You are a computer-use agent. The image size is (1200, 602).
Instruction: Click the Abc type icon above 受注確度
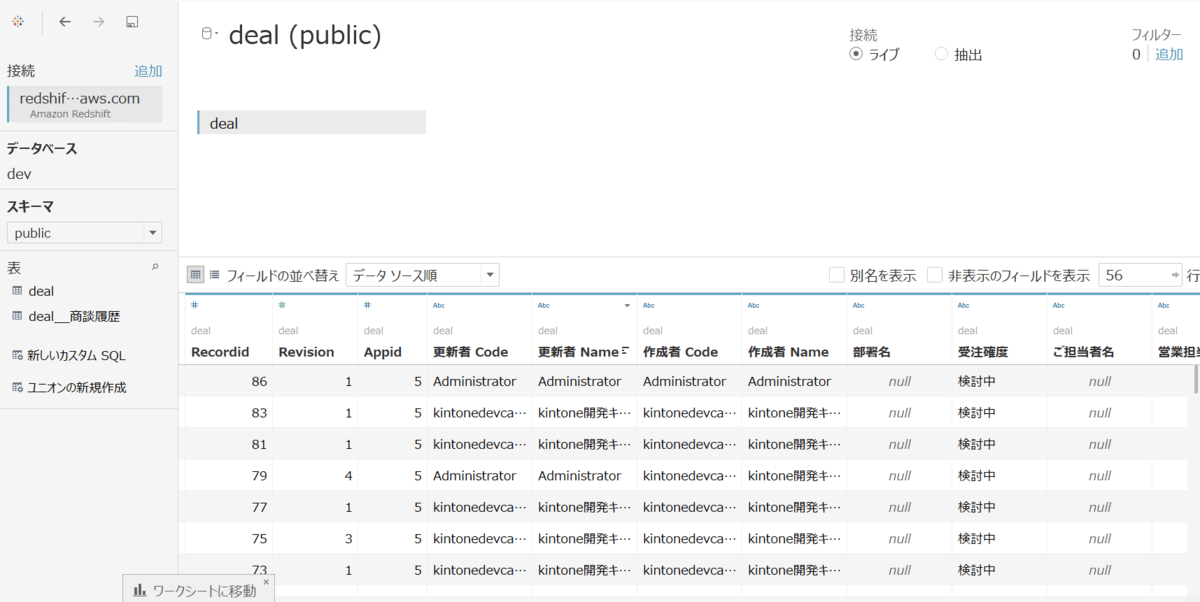(x=964, y=305)
